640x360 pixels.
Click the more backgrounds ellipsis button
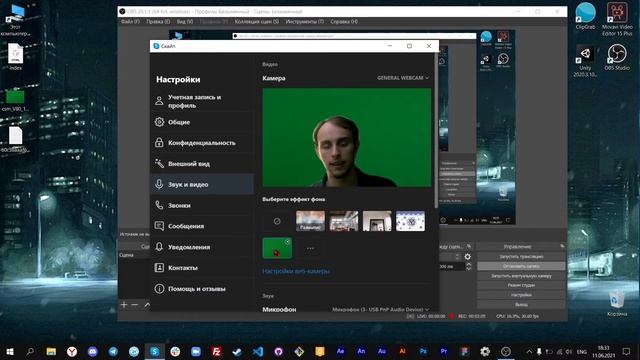pos(310,248)
